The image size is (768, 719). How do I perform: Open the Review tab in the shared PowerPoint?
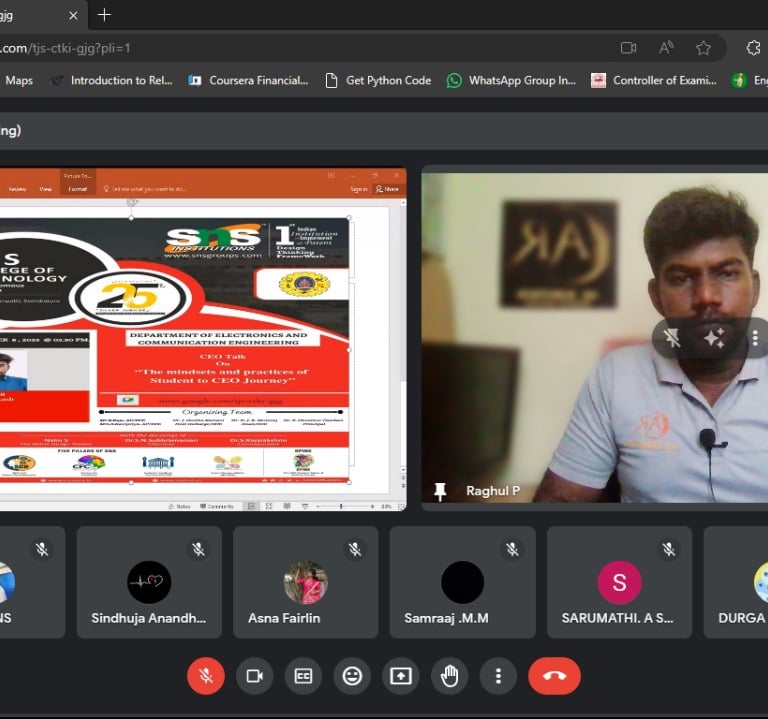coord(17,189)
